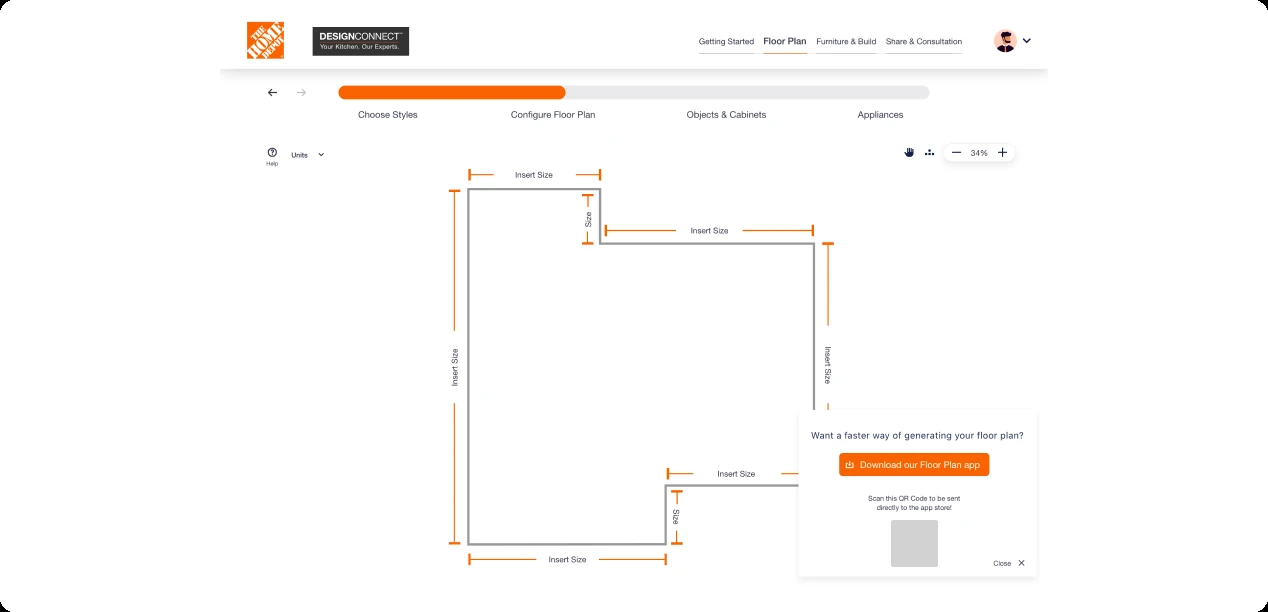Zoom in with the plus button

[x=1002, y=153]
